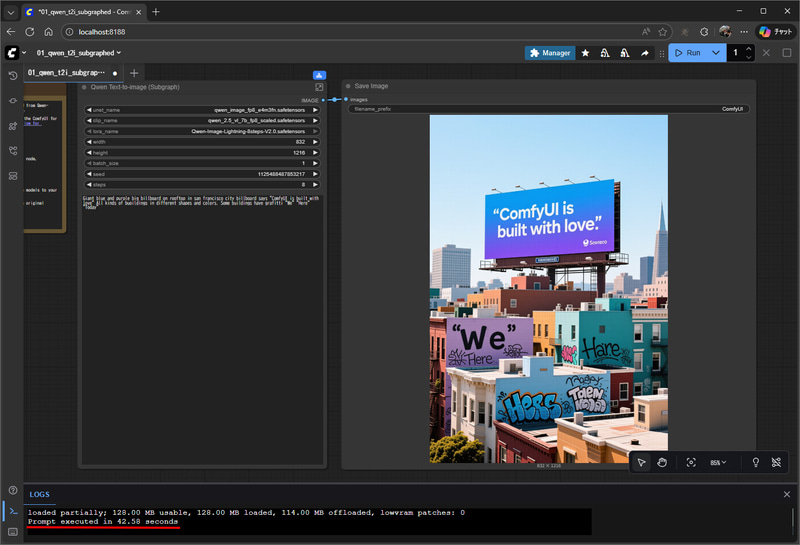
Task: Activate hand pan mode tool
Action: [x=662, y=463]
